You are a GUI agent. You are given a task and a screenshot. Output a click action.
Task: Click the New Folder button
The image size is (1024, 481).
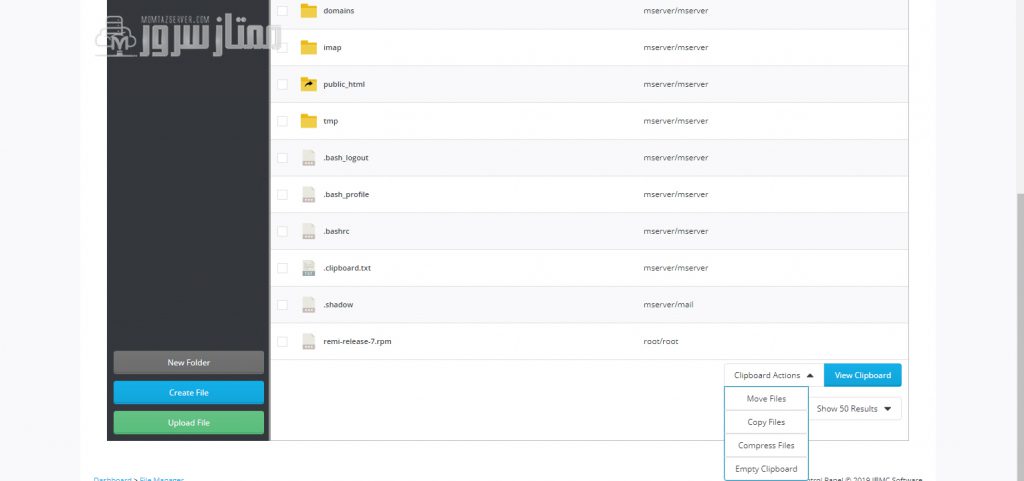coord(189,362)
